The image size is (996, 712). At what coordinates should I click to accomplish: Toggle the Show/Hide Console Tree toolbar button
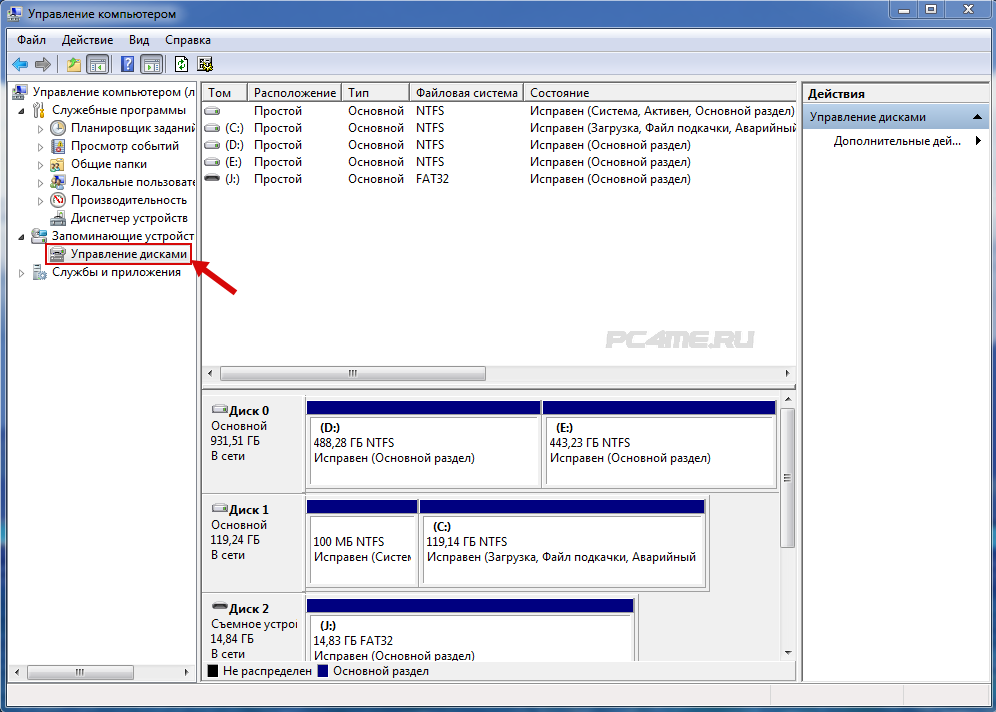[x=97, y=65]
